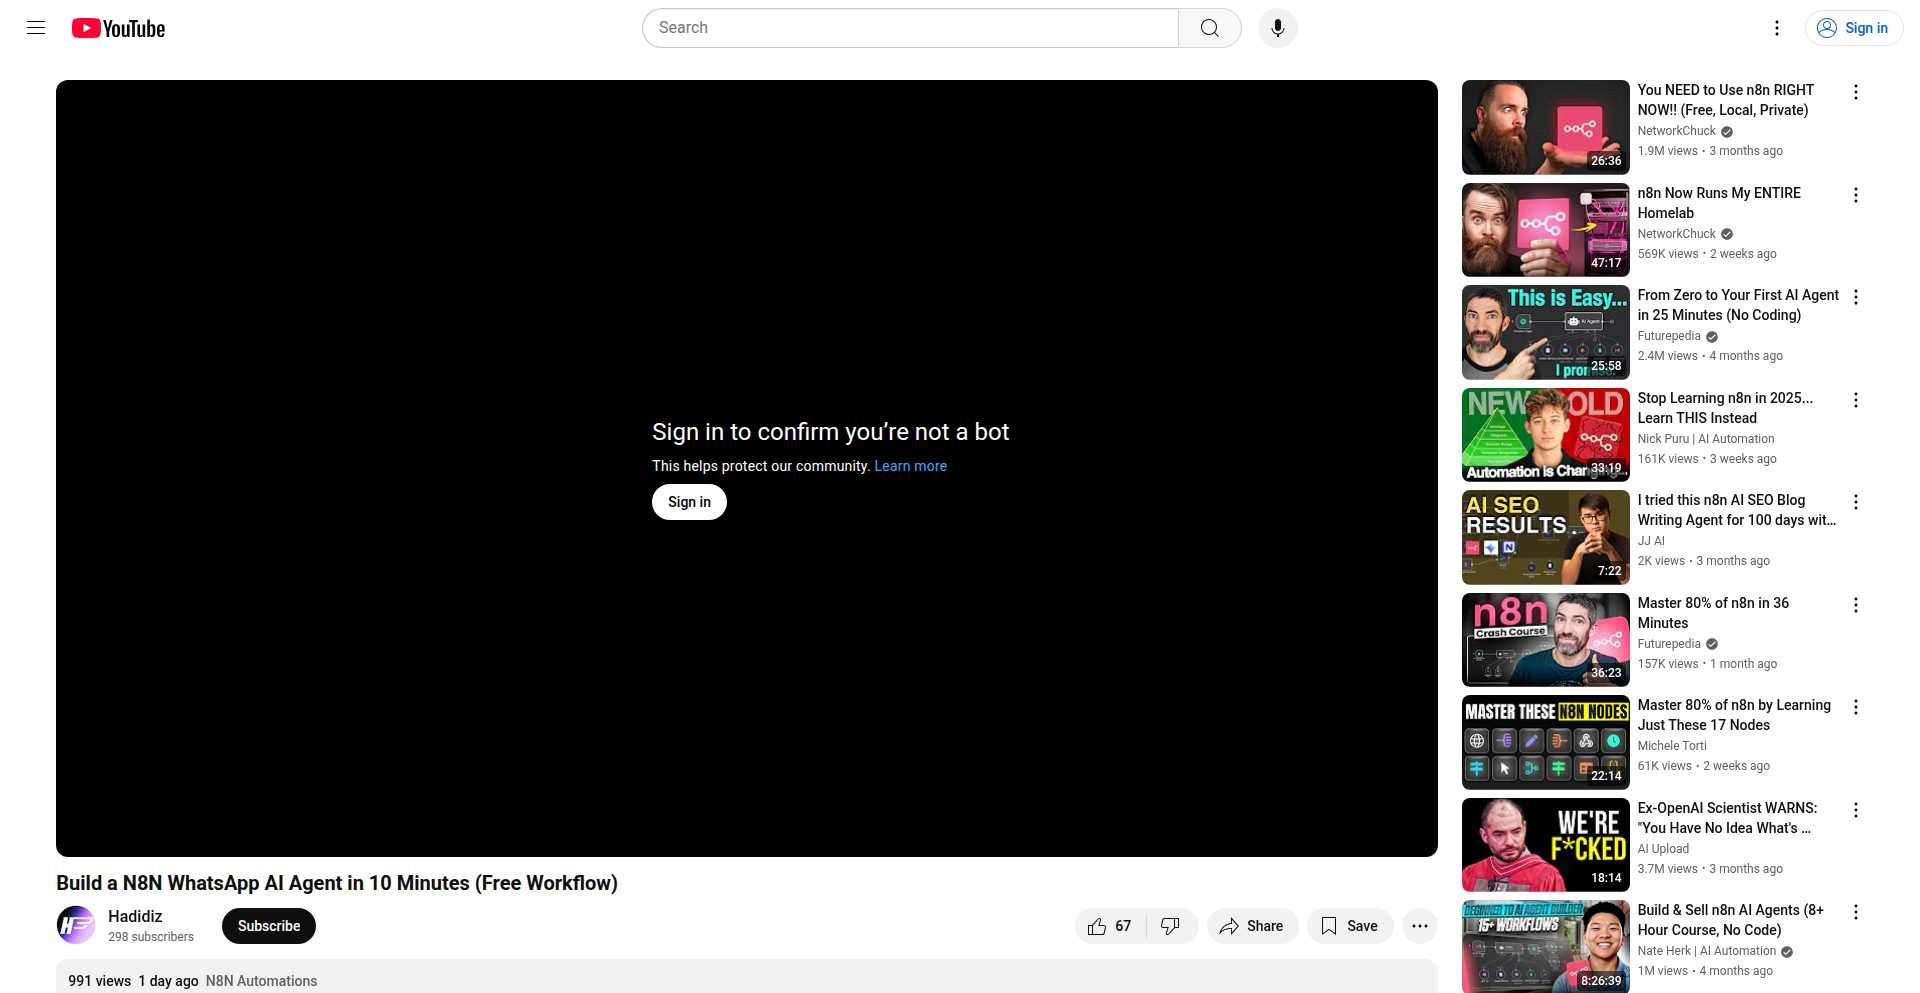Open options for 'n8n Now Runs My ENTIRE Homelab'

[x=1855, y=195]
